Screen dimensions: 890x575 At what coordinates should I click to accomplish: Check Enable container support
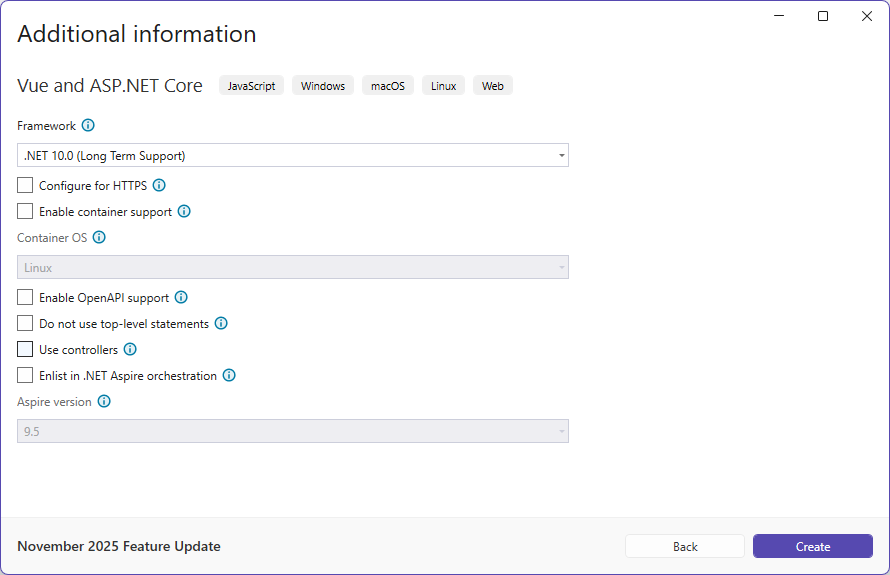[25, 211]
